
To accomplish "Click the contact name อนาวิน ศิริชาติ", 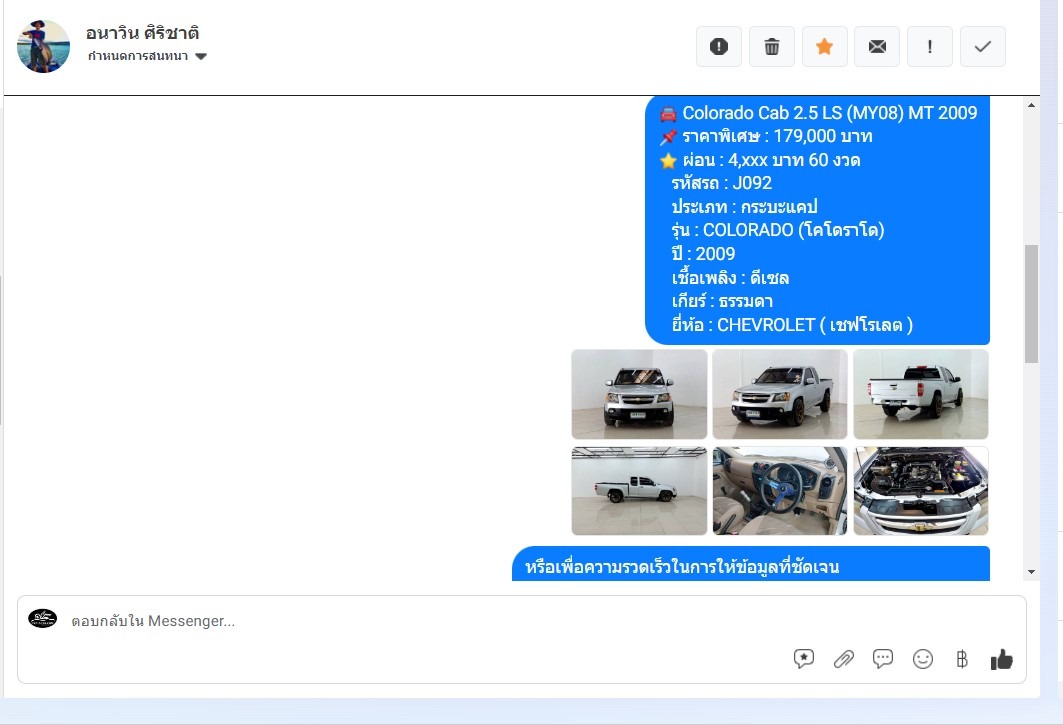I will click(x=142, y=33).
